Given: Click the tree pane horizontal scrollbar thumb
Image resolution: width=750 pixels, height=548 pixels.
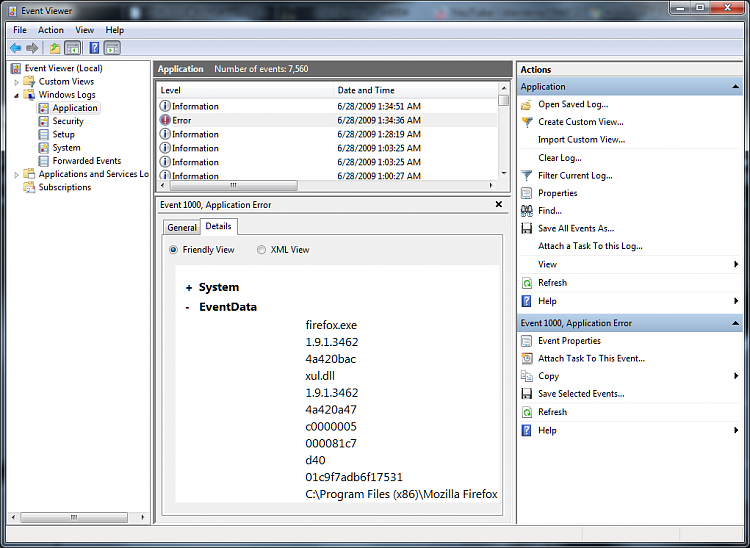Looking at the screenshot, I should tap(74, 517).
